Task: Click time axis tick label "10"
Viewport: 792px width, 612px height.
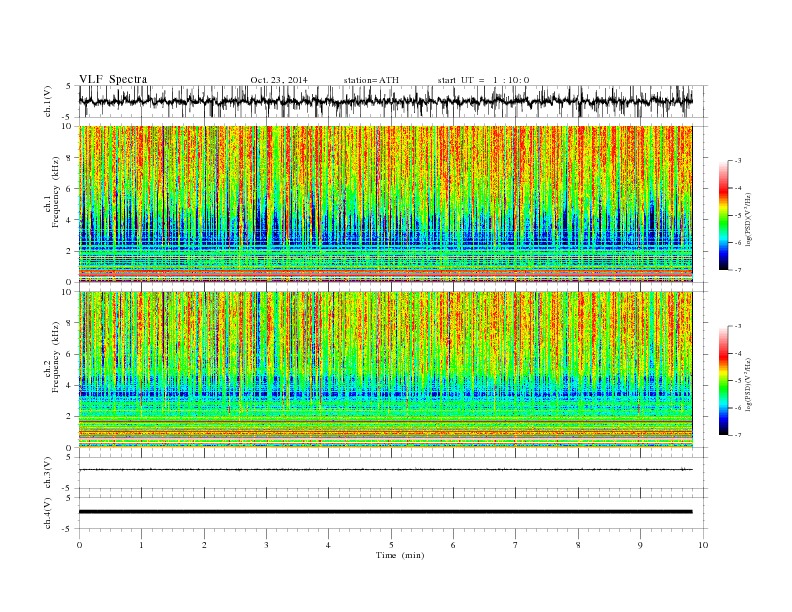Action: [703, 545]
